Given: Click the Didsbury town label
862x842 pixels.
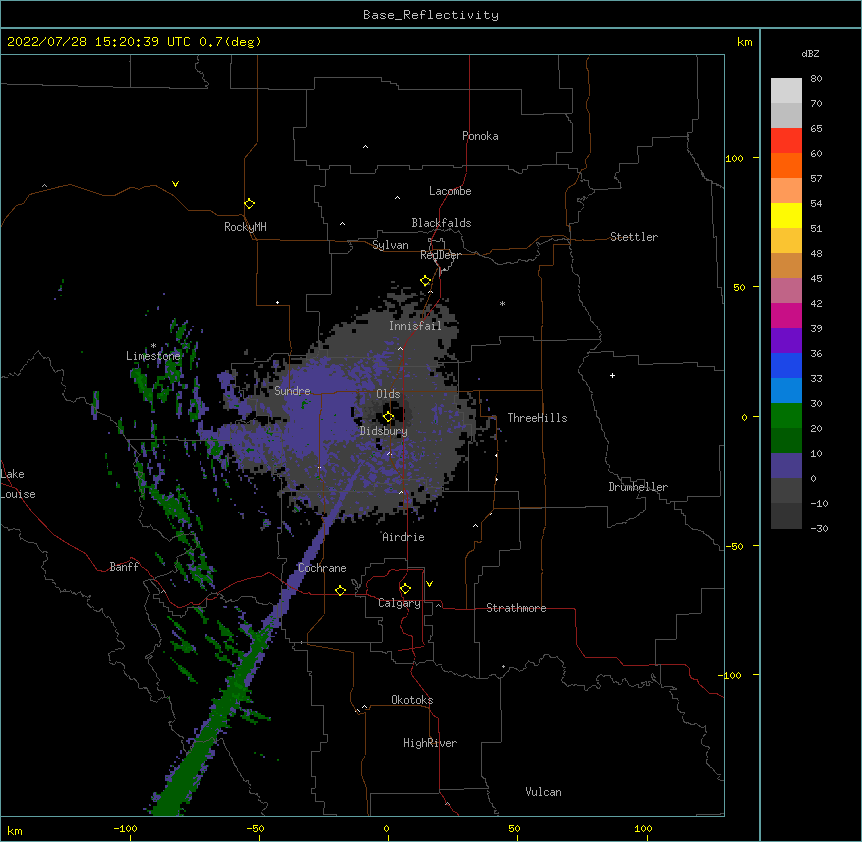Looking at the screenshot, I should [x=384, y=431].
